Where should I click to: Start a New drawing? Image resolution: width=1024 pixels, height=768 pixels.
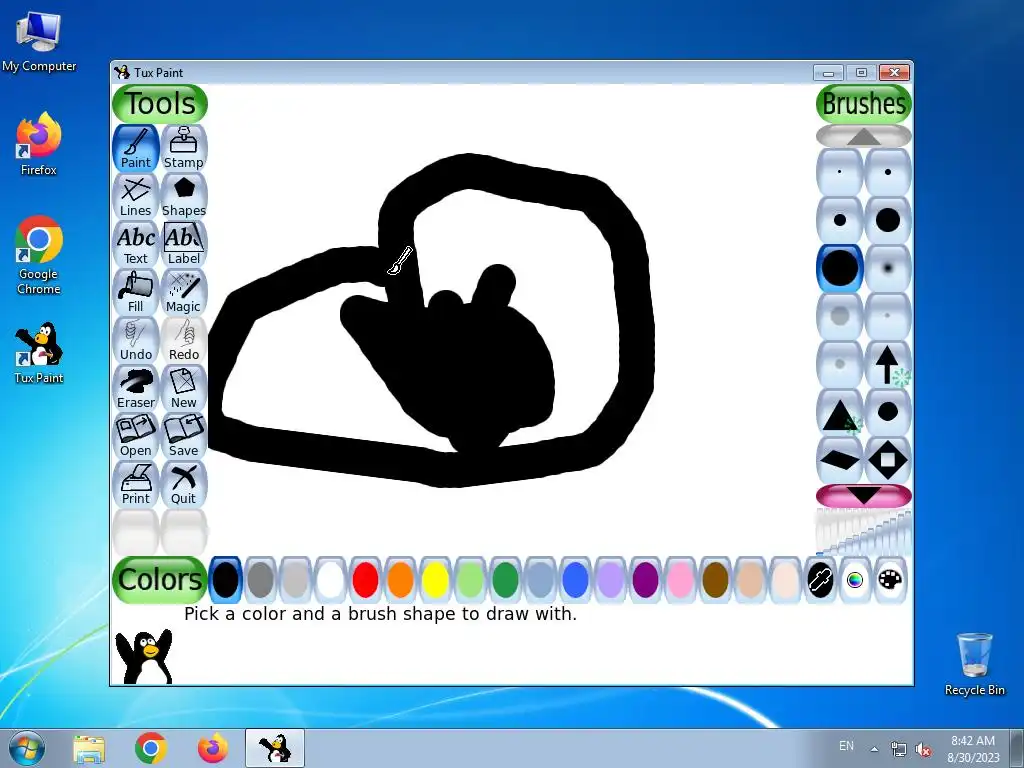pos(184,388)
